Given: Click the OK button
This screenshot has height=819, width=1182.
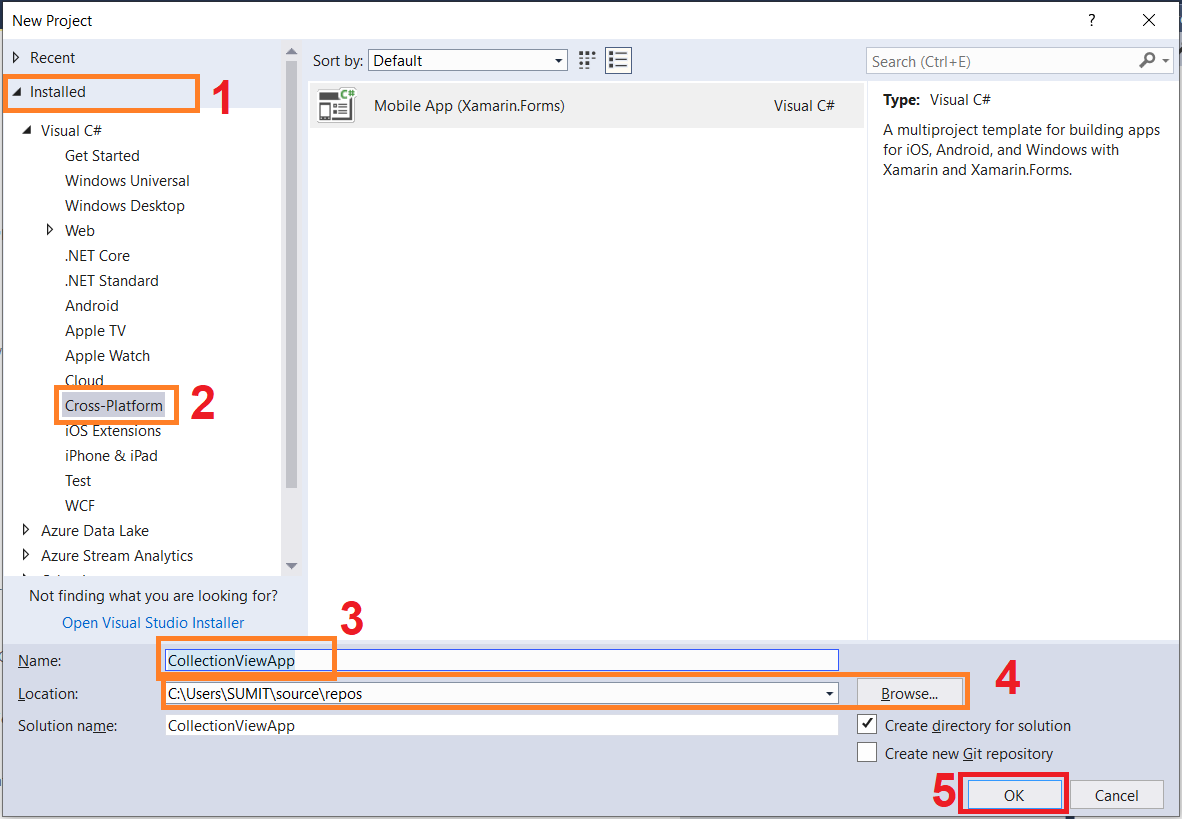Looking at the screenshot, I should click(1013, 794).
